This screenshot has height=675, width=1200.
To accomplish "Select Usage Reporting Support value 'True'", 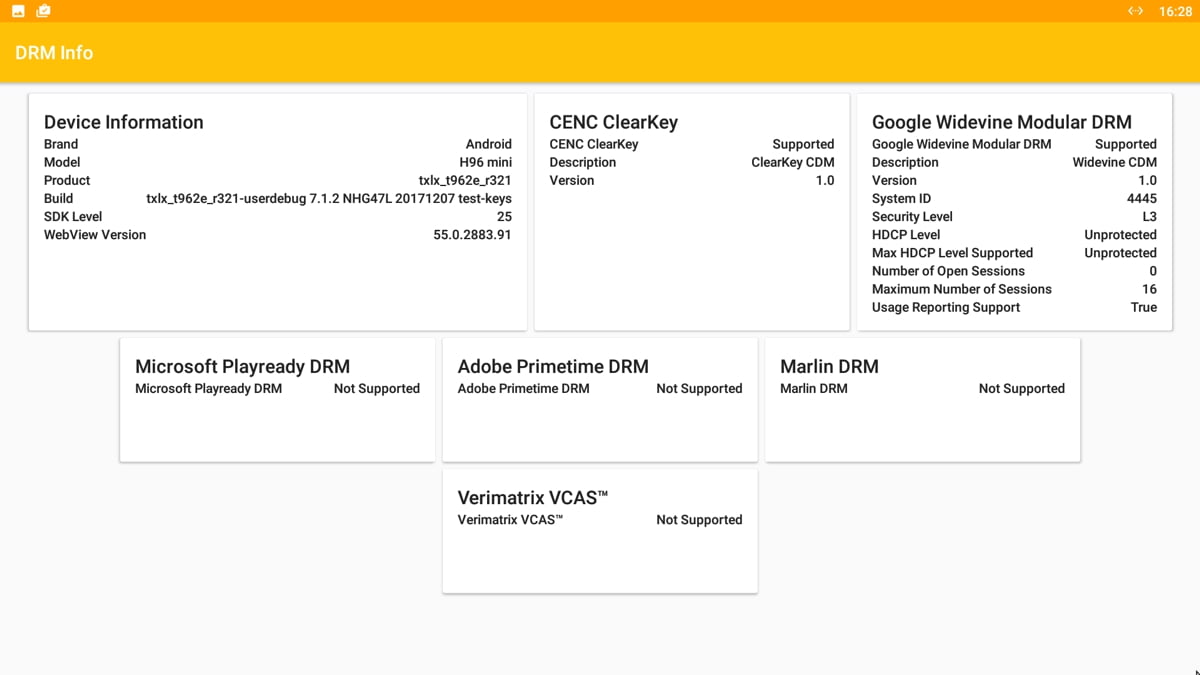I will [1144, 307].
